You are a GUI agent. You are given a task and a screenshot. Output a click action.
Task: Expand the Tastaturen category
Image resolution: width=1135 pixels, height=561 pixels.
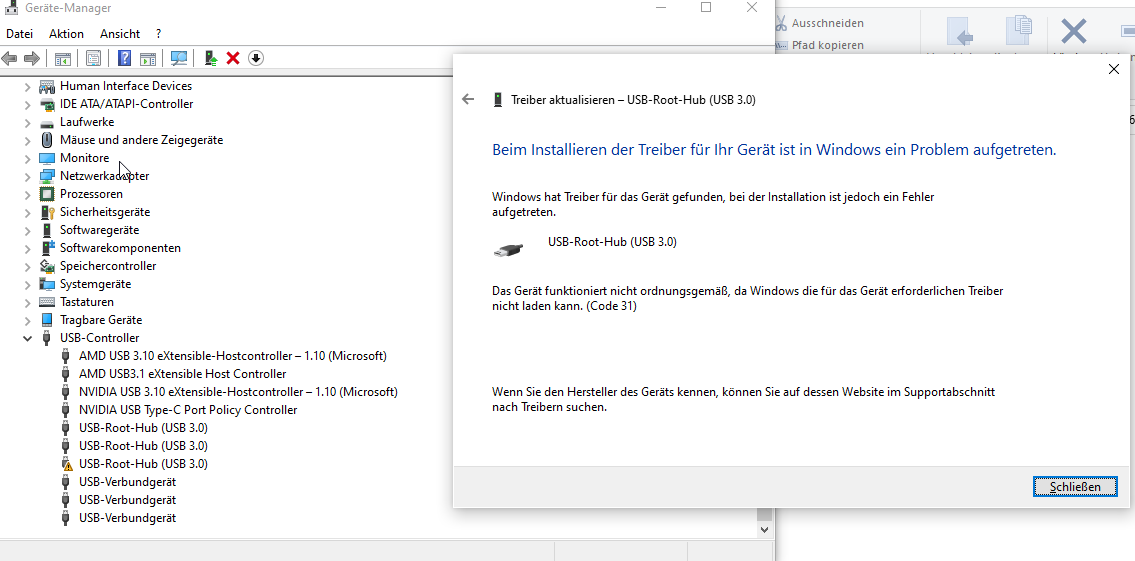(28, 302)
